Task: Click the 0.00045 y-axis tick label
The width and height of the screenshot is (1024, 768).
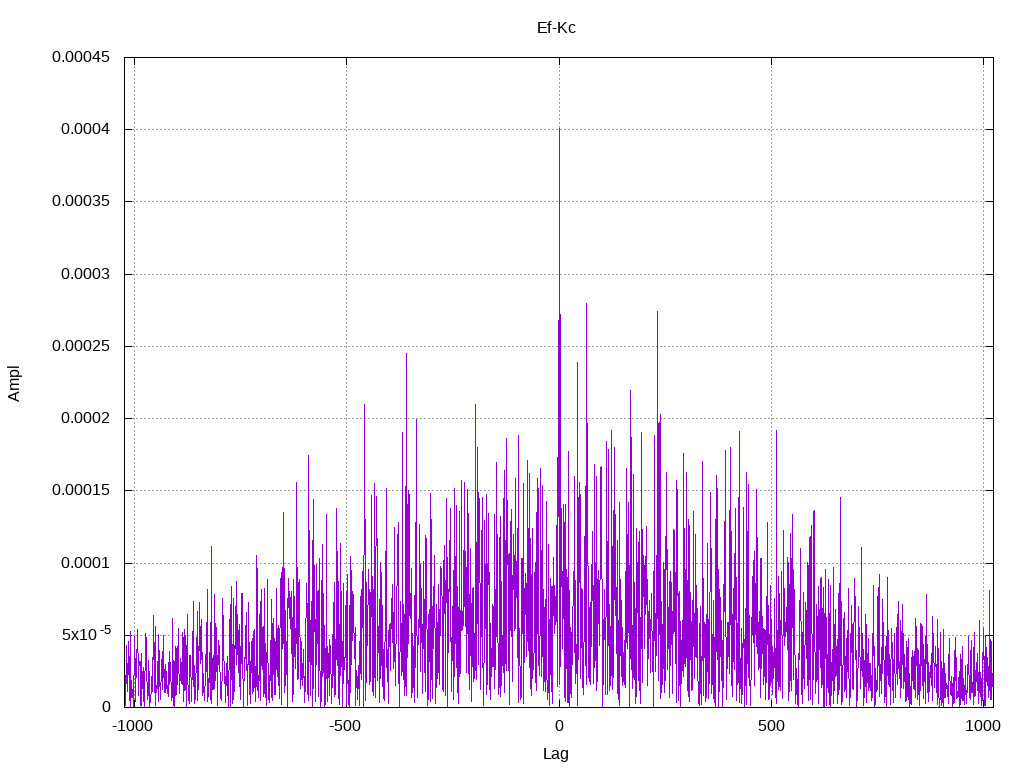Action: (x=81, y=57)
